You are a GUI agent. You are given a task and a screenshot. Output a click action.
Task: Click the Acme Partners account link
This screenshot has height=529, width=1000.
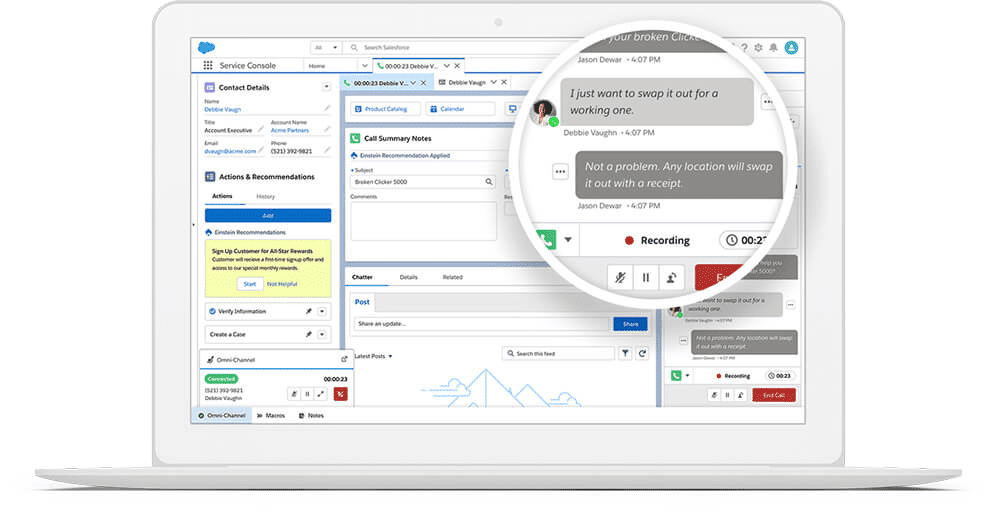(x=290, y=130)
